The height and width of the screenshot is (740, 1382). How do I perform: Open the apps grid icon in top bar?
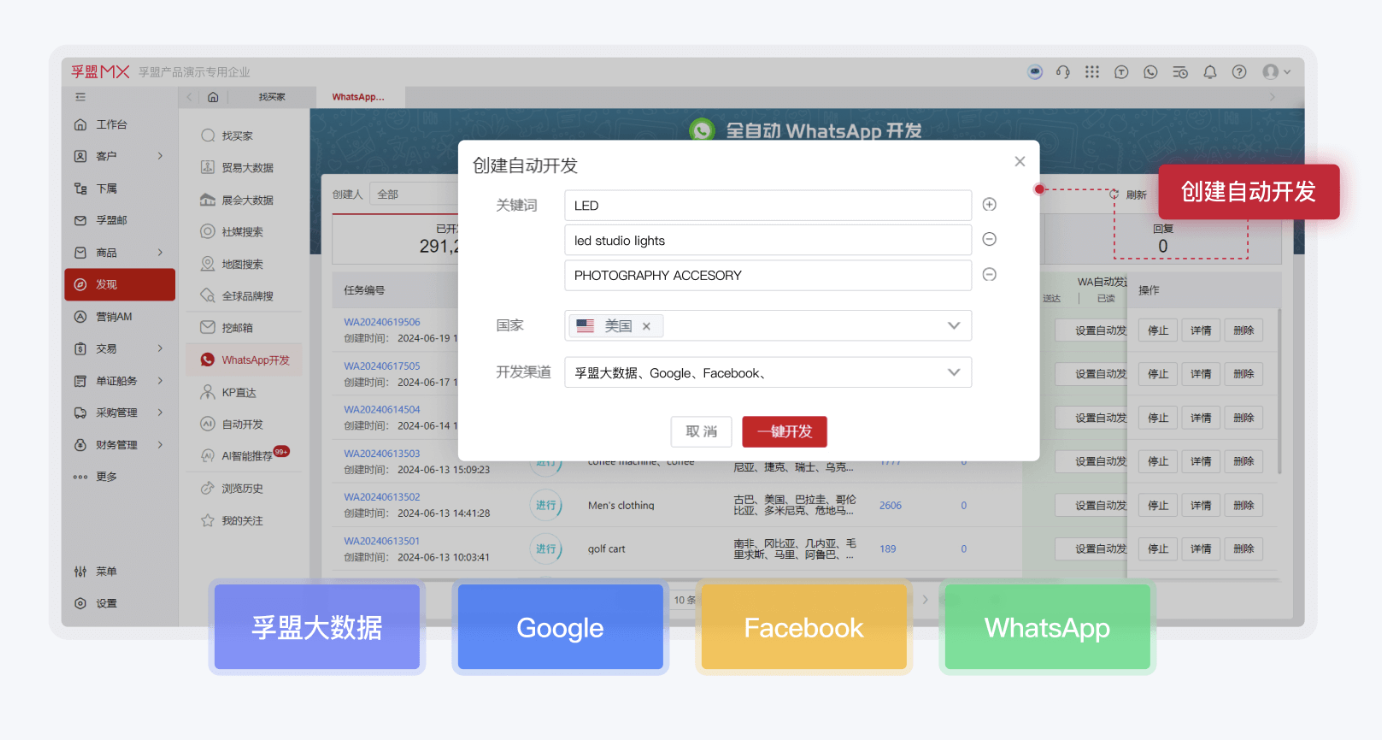tap(1092, 71)
